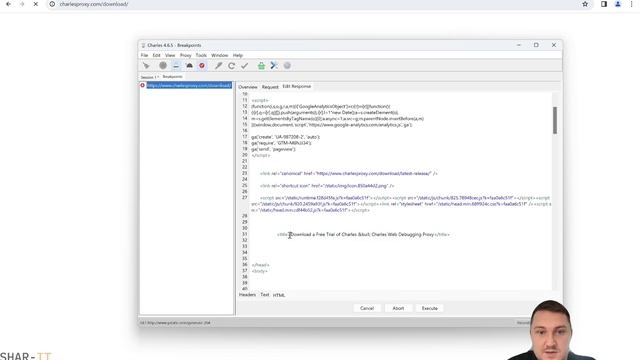Image resolution: width=640 pixels, height=360 pixels.
Task: Click the canonical link line in editor
Action: (349, 173)
